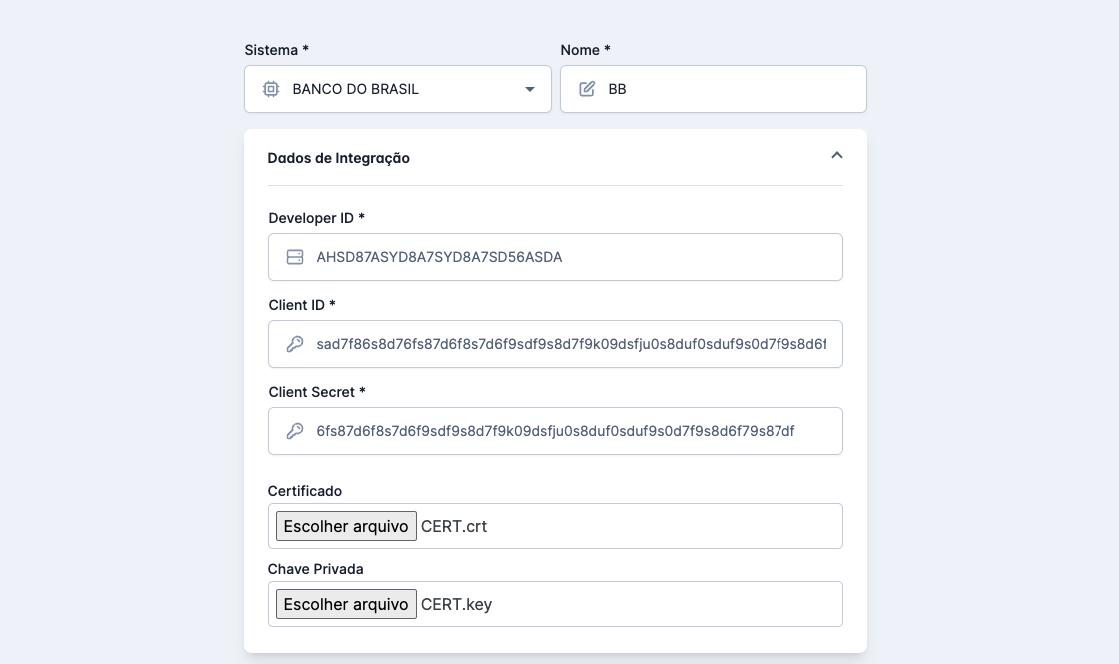
Task: Click the key icon in Client ID field
Action: tap(295, 344)
